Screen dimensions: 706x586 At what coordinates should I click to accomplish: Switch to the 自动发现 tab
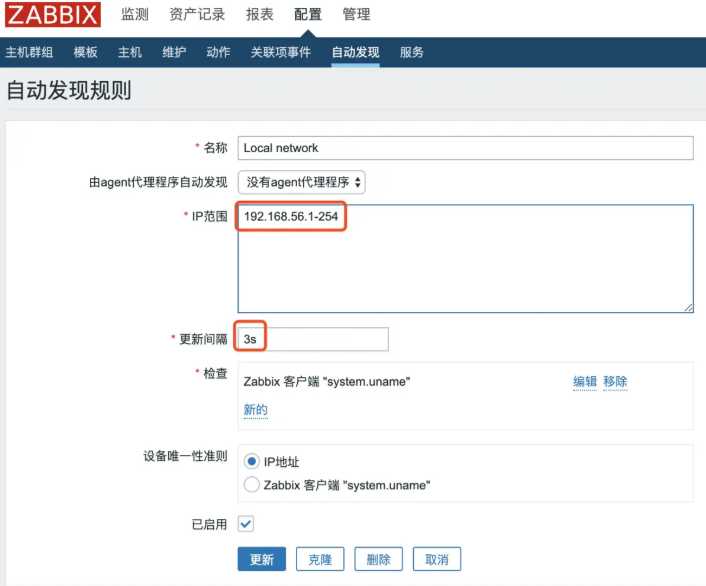coord(355,52)
